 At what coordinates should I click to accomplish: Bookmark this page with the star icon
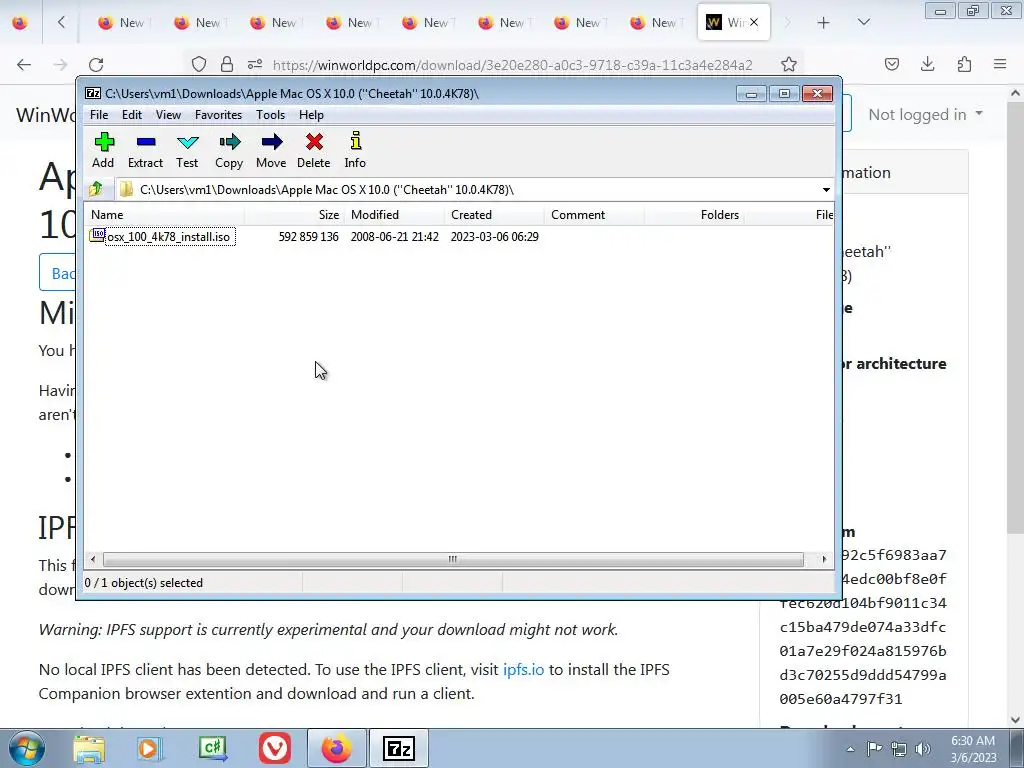(789, 64)
